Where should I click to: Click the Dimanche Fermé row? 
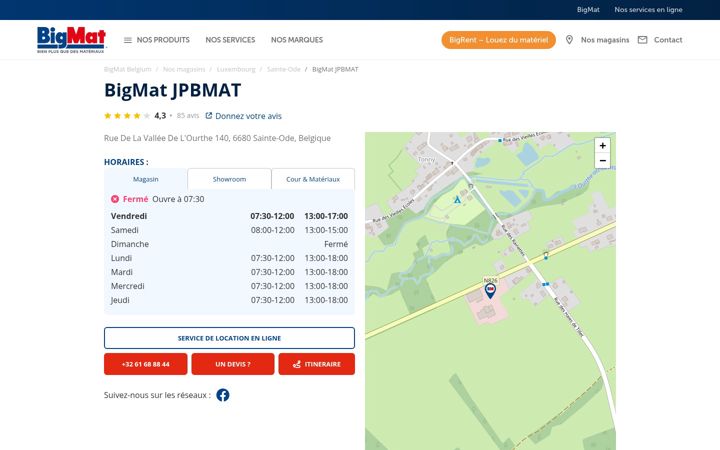pos(229,244)
